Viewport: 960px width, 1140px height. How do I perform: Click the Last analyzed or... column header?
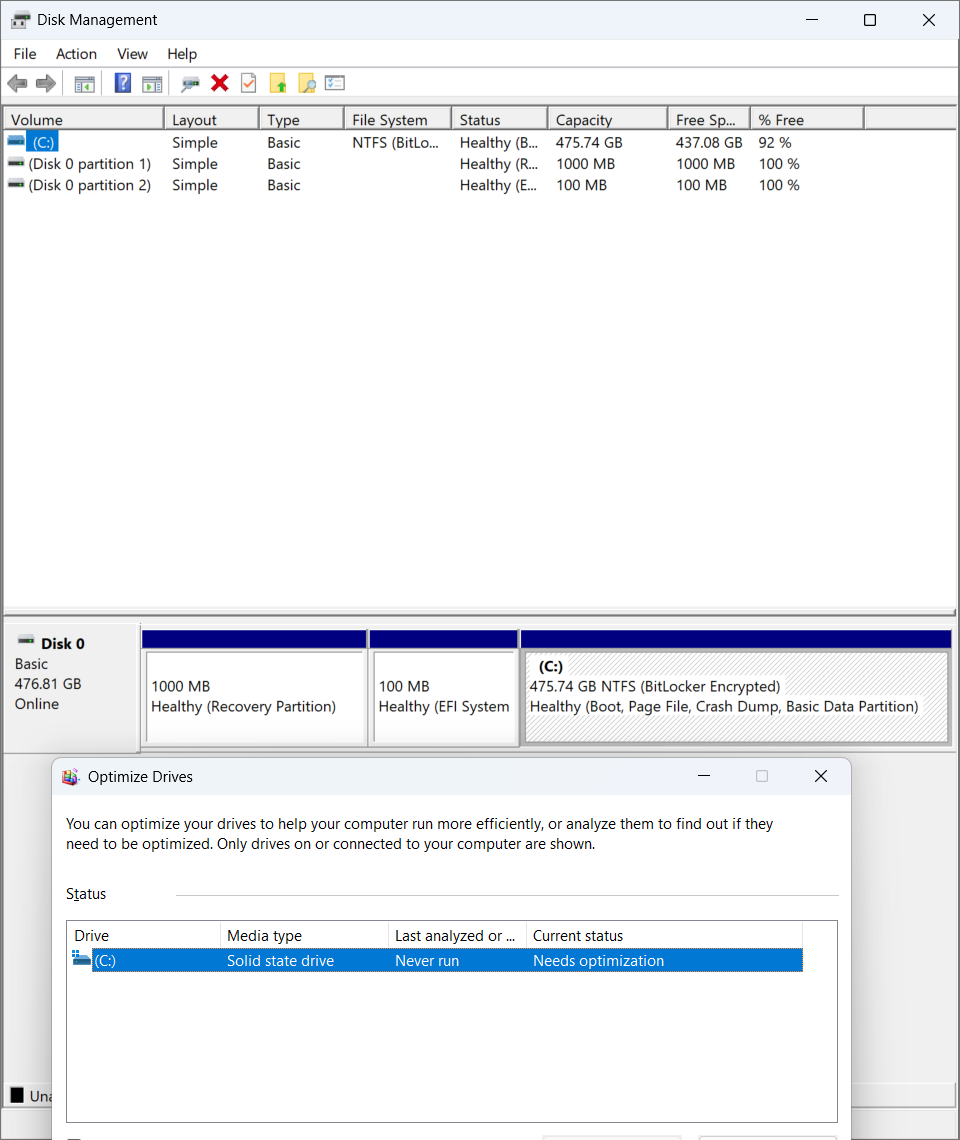[x=457, y=936]
